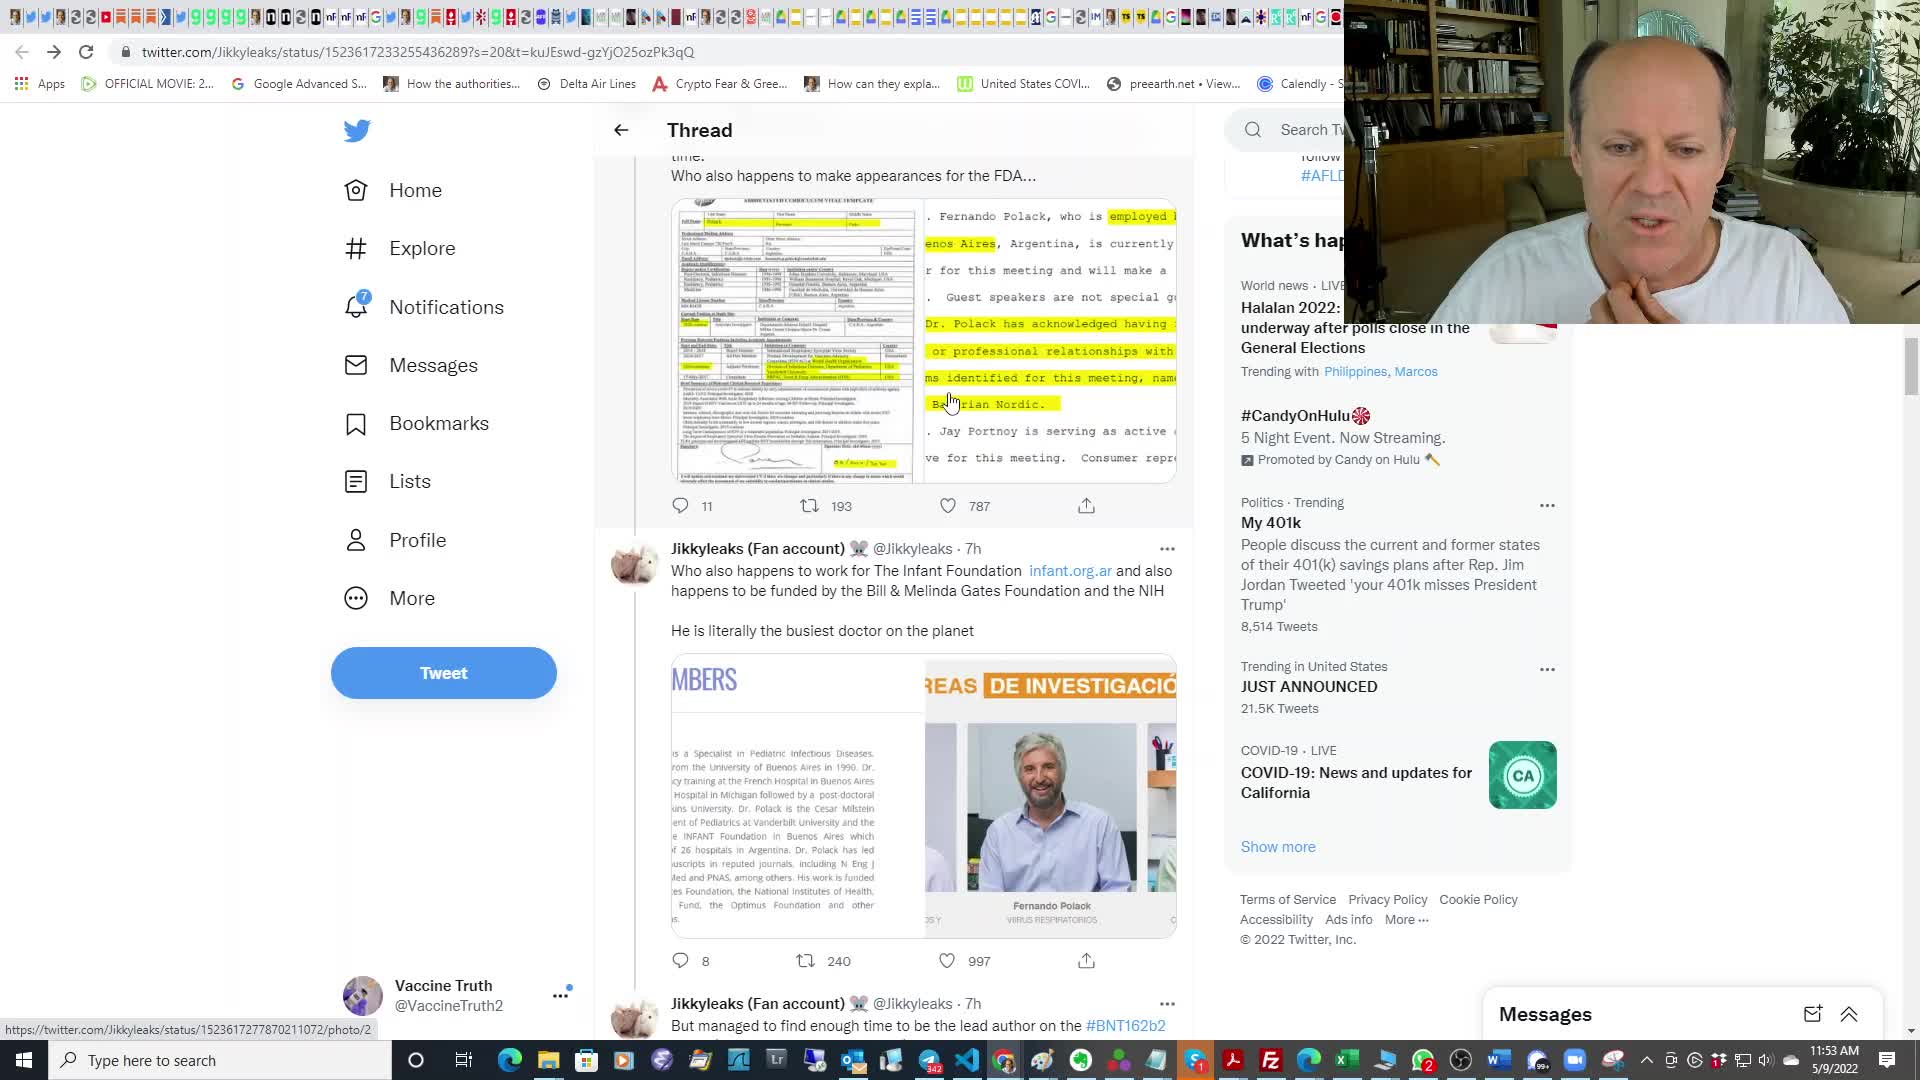Image resolution: width=1920 pixels, height=1080 pixels.
Task: Show hidden system tray icons
Action: click(x=1647, y=1060)
